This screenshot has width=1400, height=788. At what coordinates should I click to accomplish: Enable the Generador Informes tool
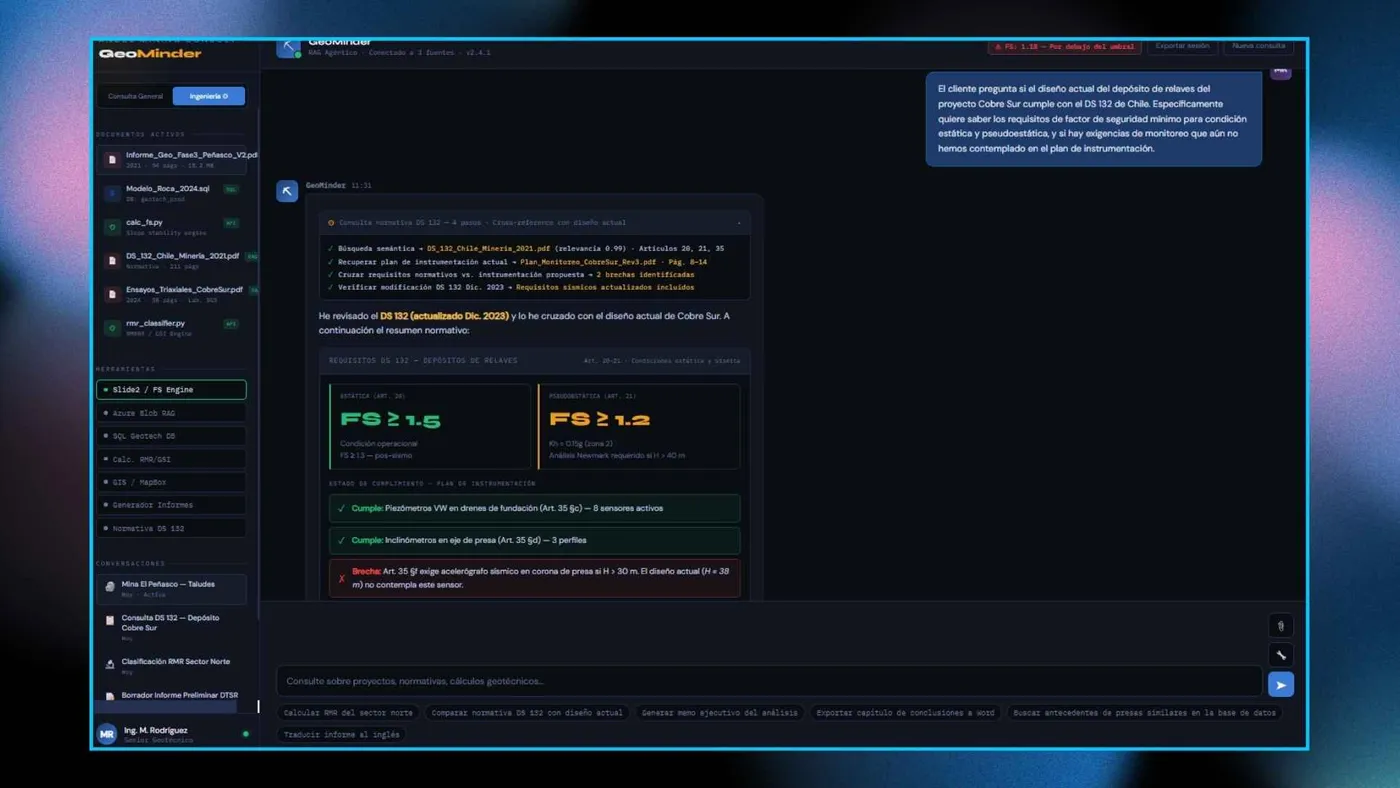click(x=171, y=505)
